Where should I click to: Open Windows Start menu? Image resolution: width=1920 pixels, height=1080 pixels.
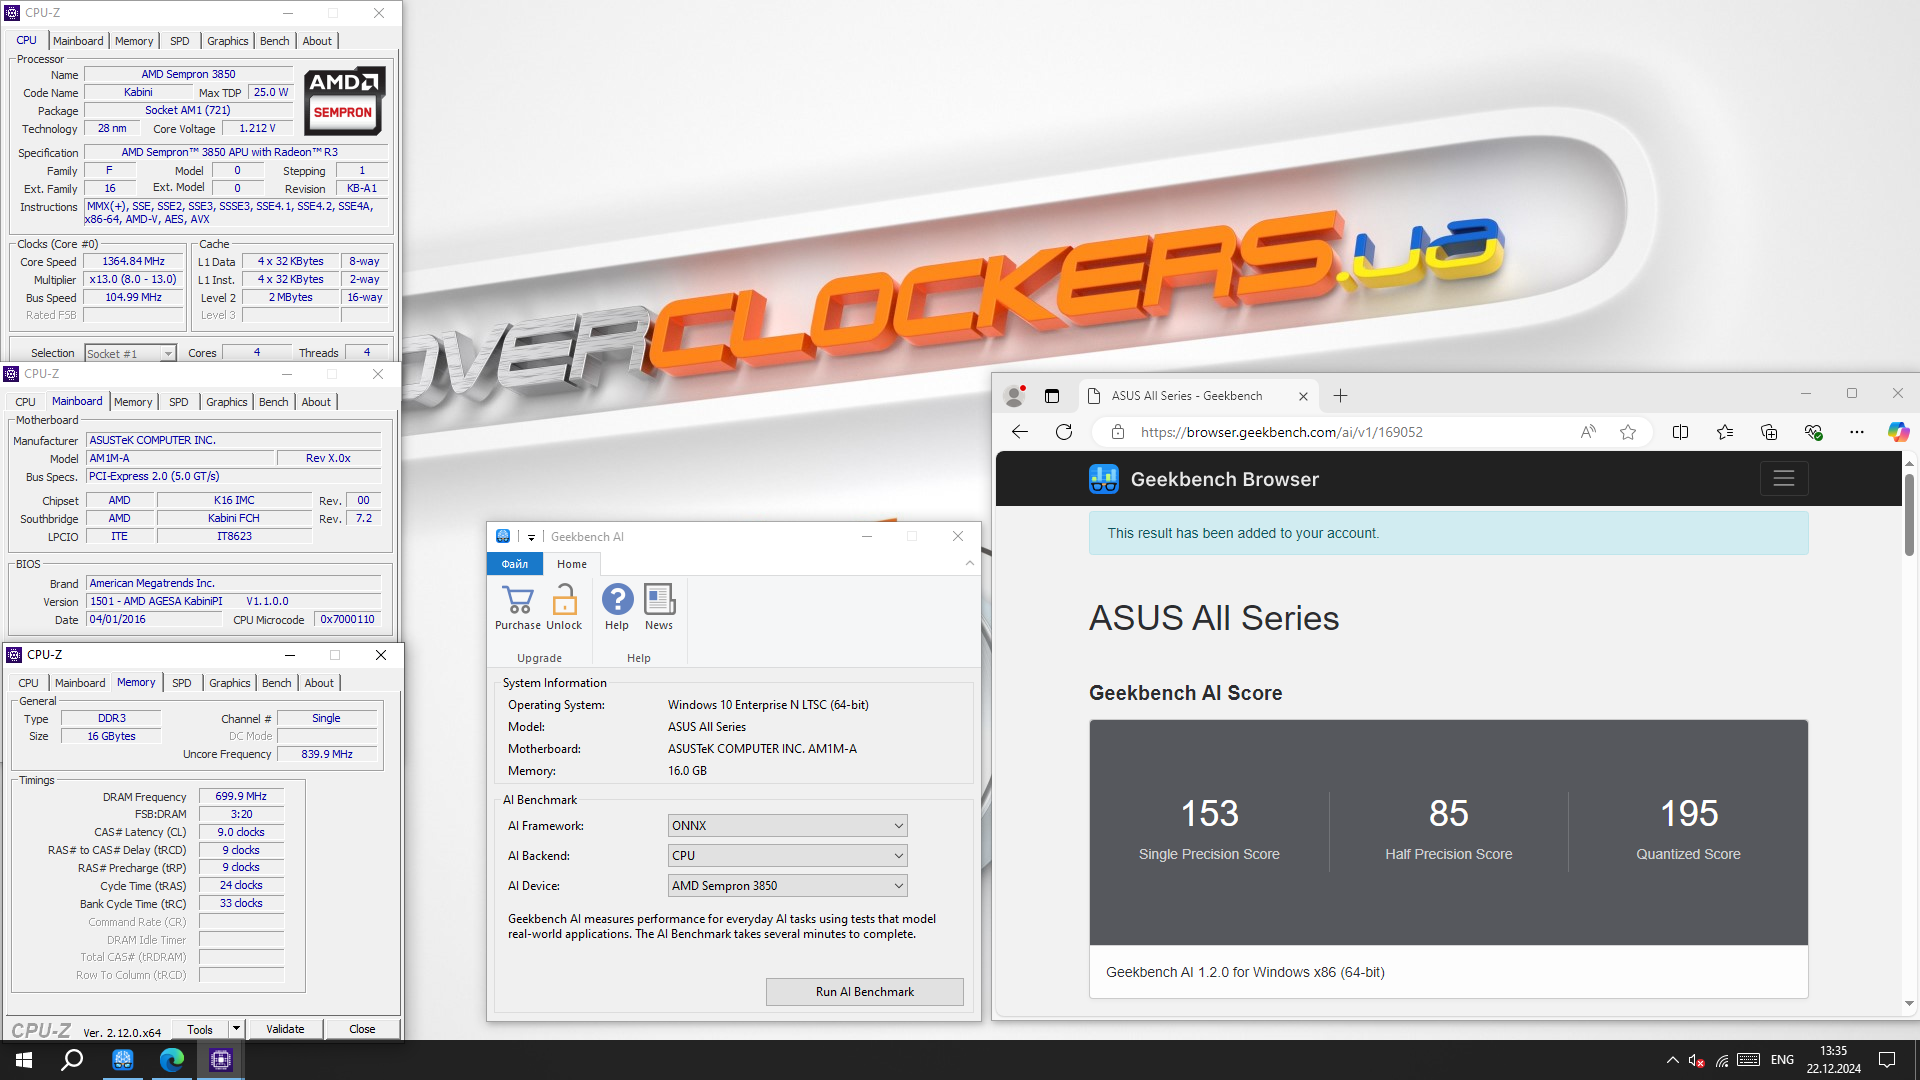click(x=24, y=1060)
